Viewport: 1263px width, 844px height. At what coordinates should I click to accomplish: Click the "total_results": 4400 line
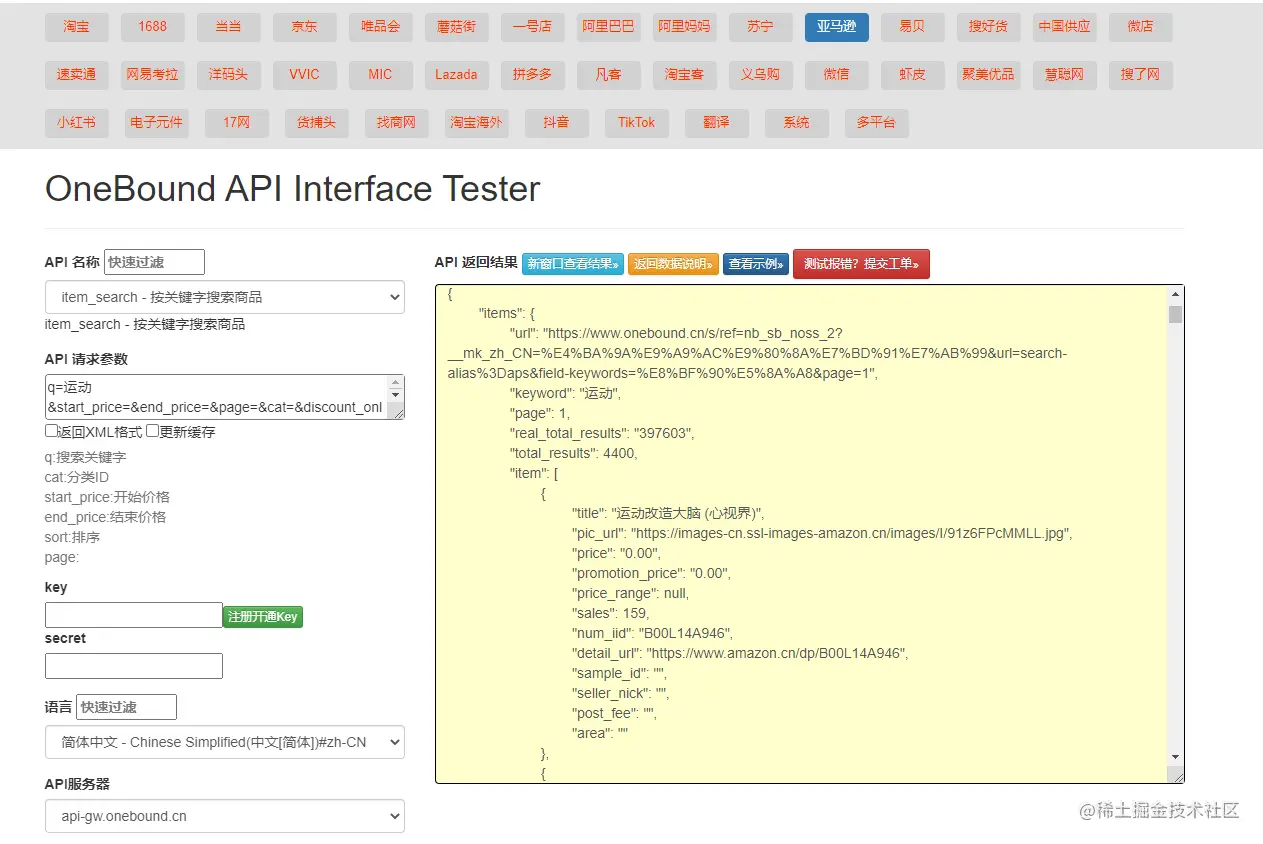pyautogui.click(x=574, y=453)
